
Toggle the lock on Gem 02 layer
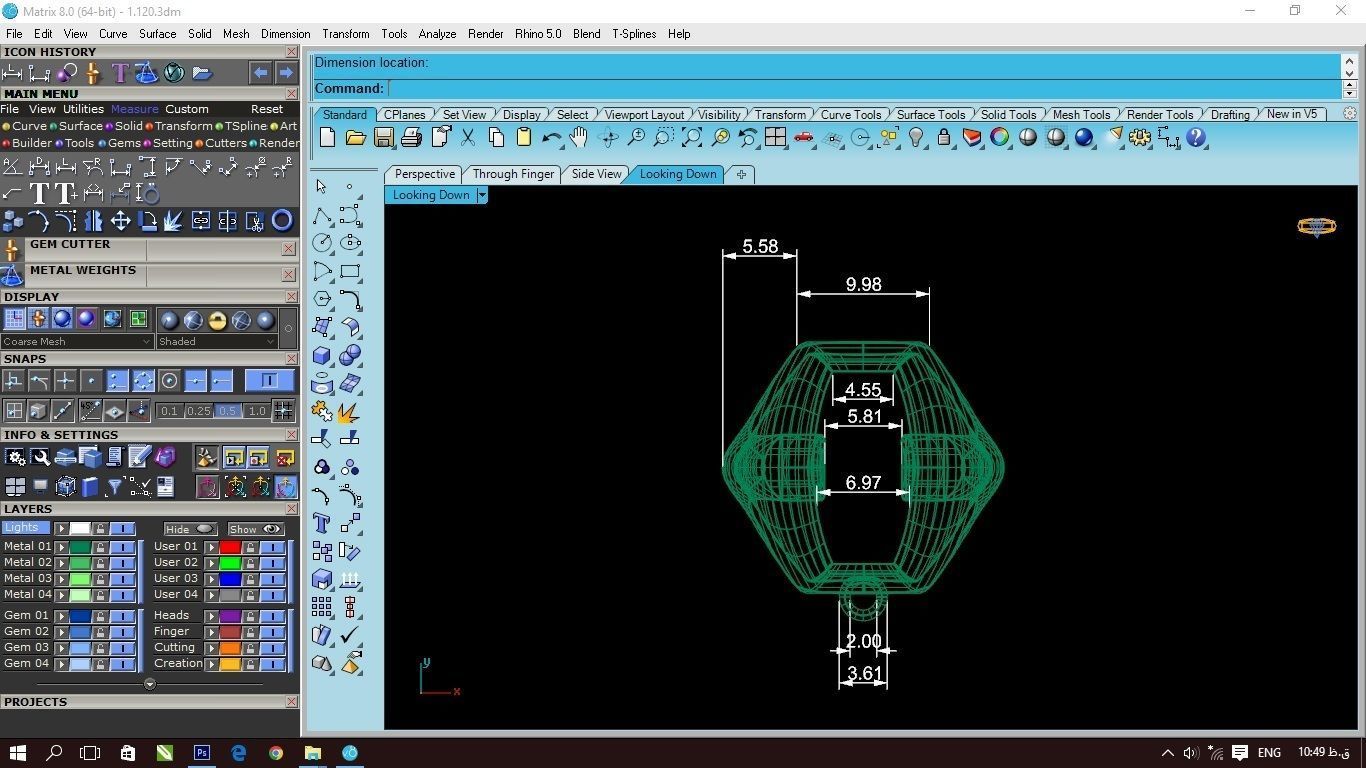100,632
